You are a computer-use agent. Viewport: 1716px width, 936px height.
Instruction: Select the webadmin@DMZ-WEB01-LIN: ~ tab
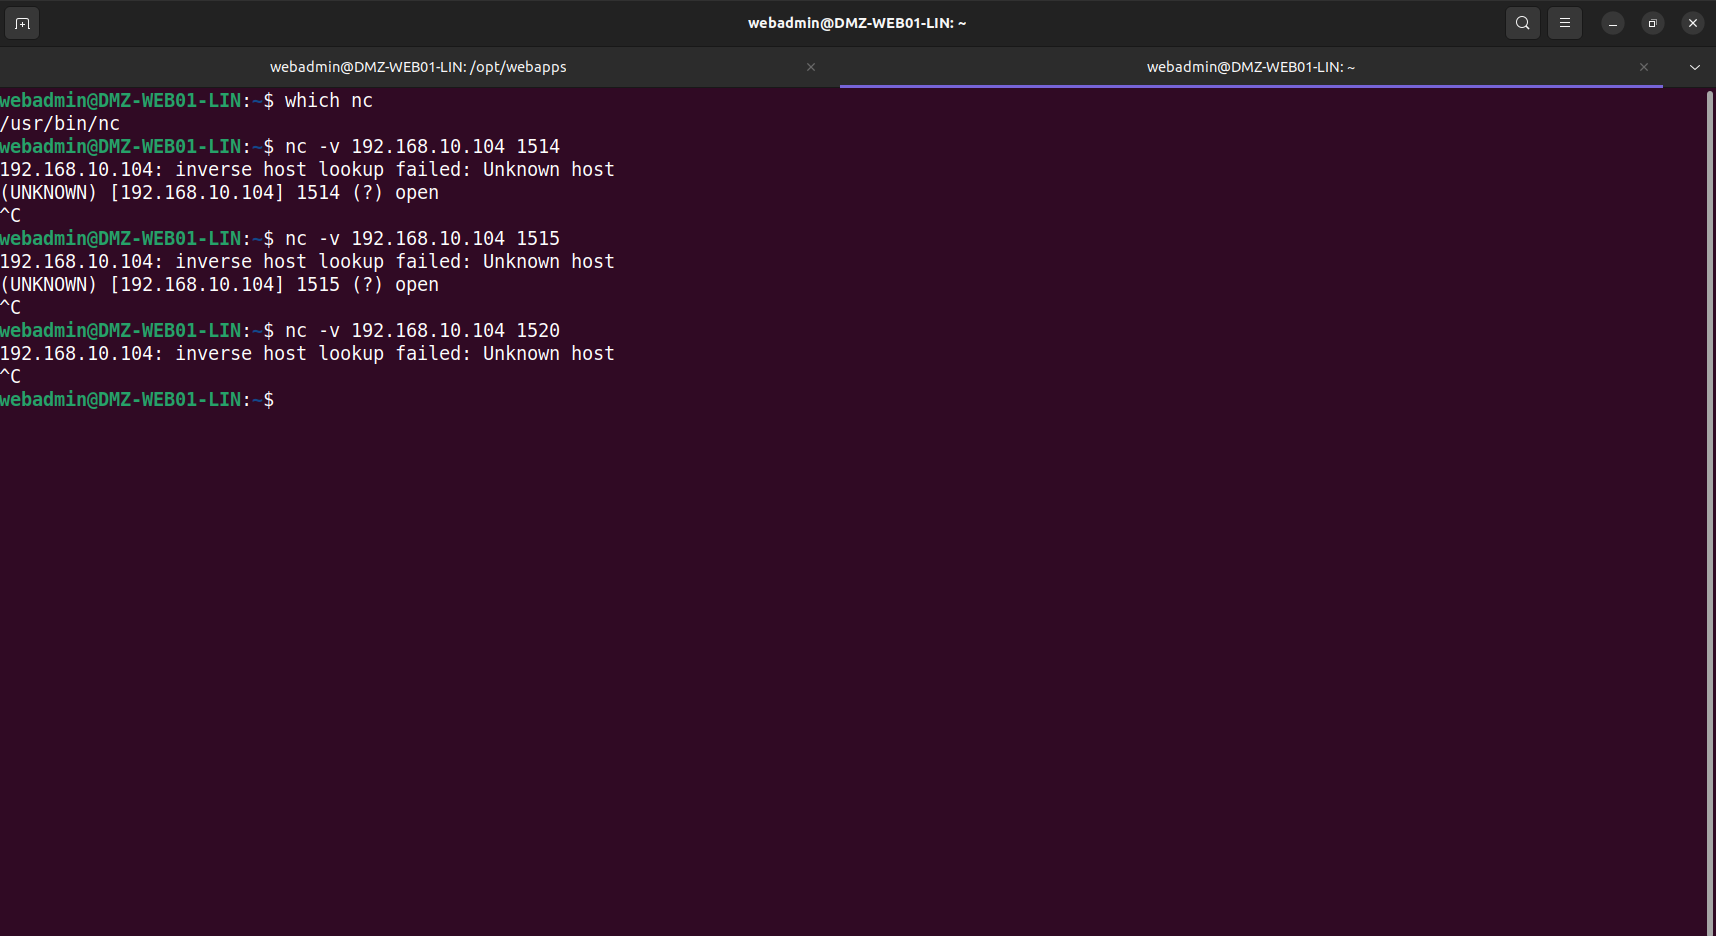click(1251, 67)
